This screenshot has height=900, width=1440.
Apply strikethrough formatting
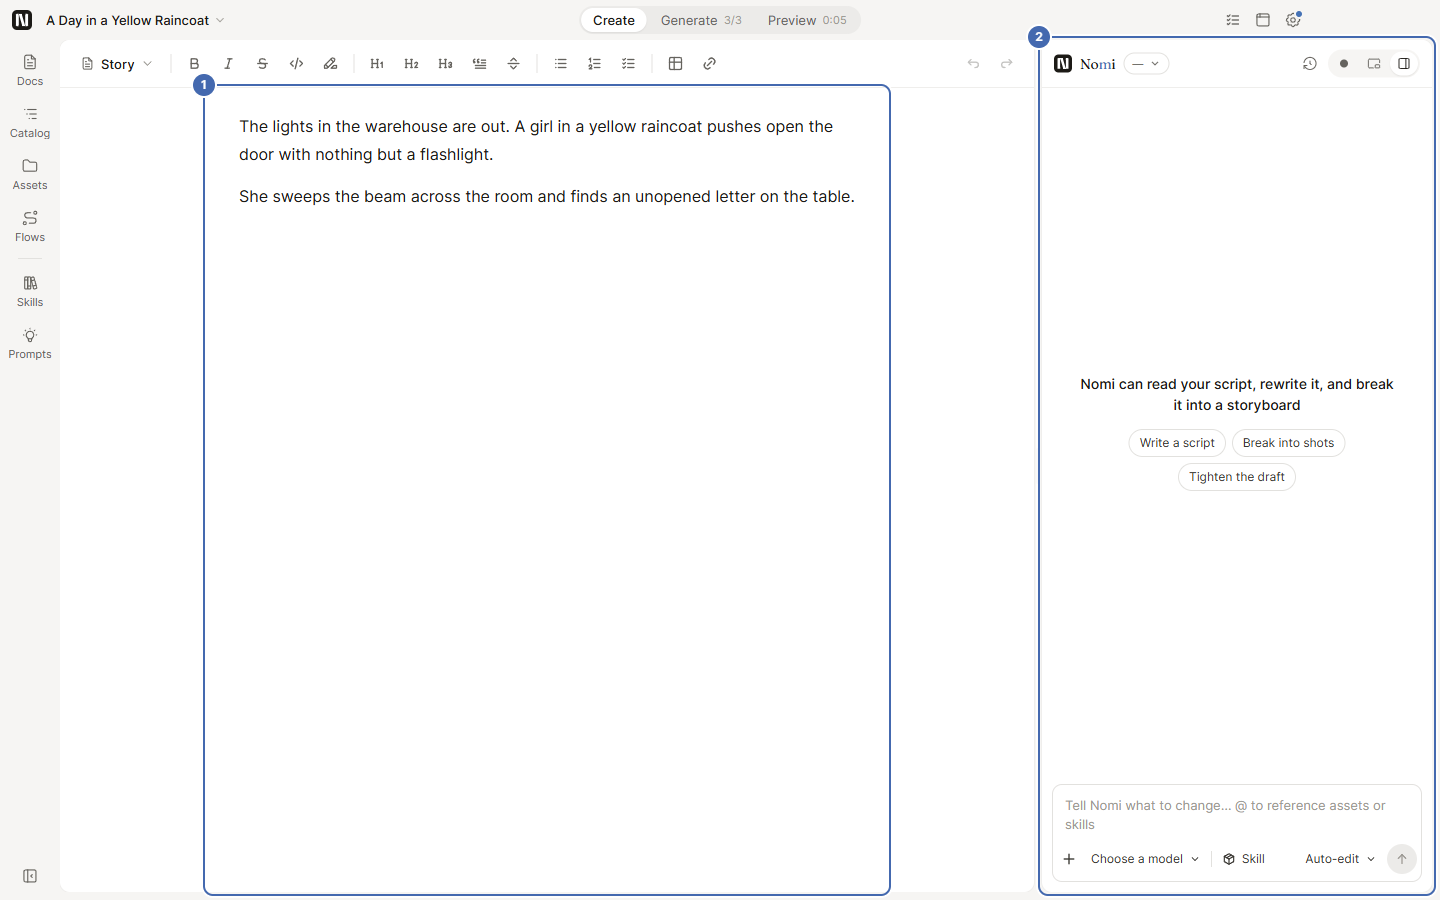coord(262,64)
